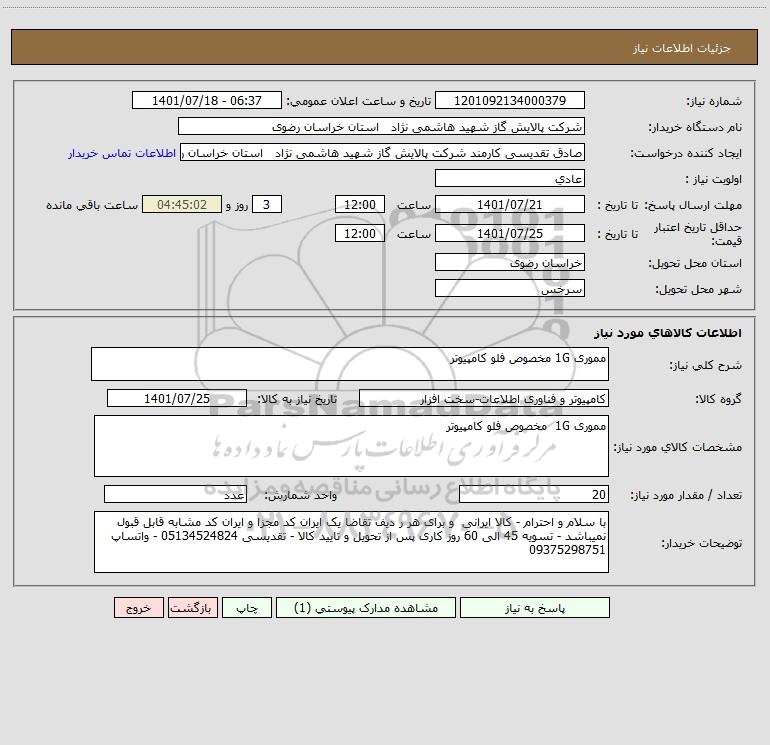Click the 'شهر محل تحویل:' label
The image size is (770, 745).
pyautogui.click(x=699, y=289)
